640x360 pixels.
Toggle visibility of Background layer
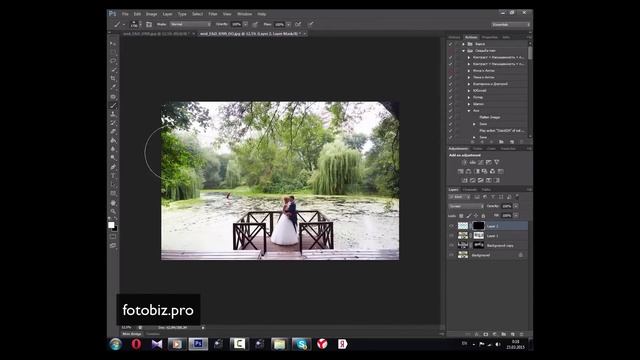point(451,255)
